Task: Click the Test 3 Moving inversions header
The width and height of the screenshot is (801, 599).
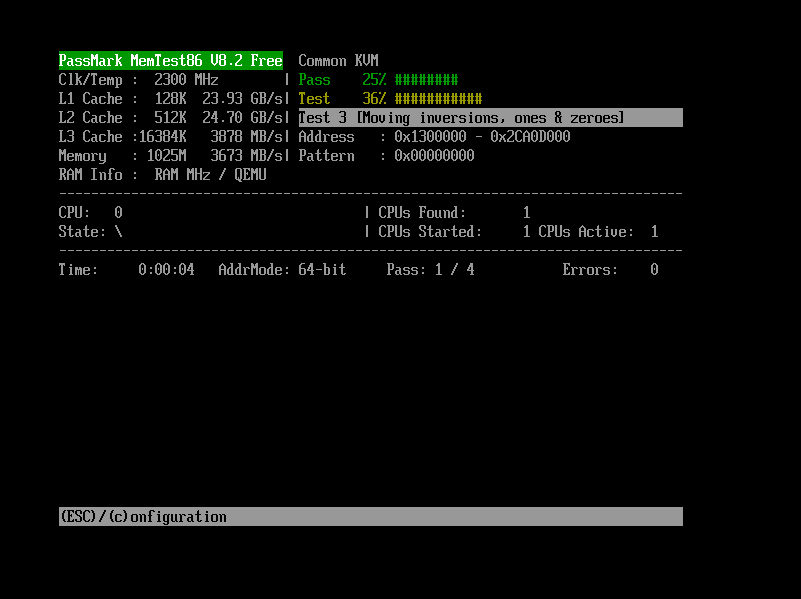Action: tap(490, 117)
